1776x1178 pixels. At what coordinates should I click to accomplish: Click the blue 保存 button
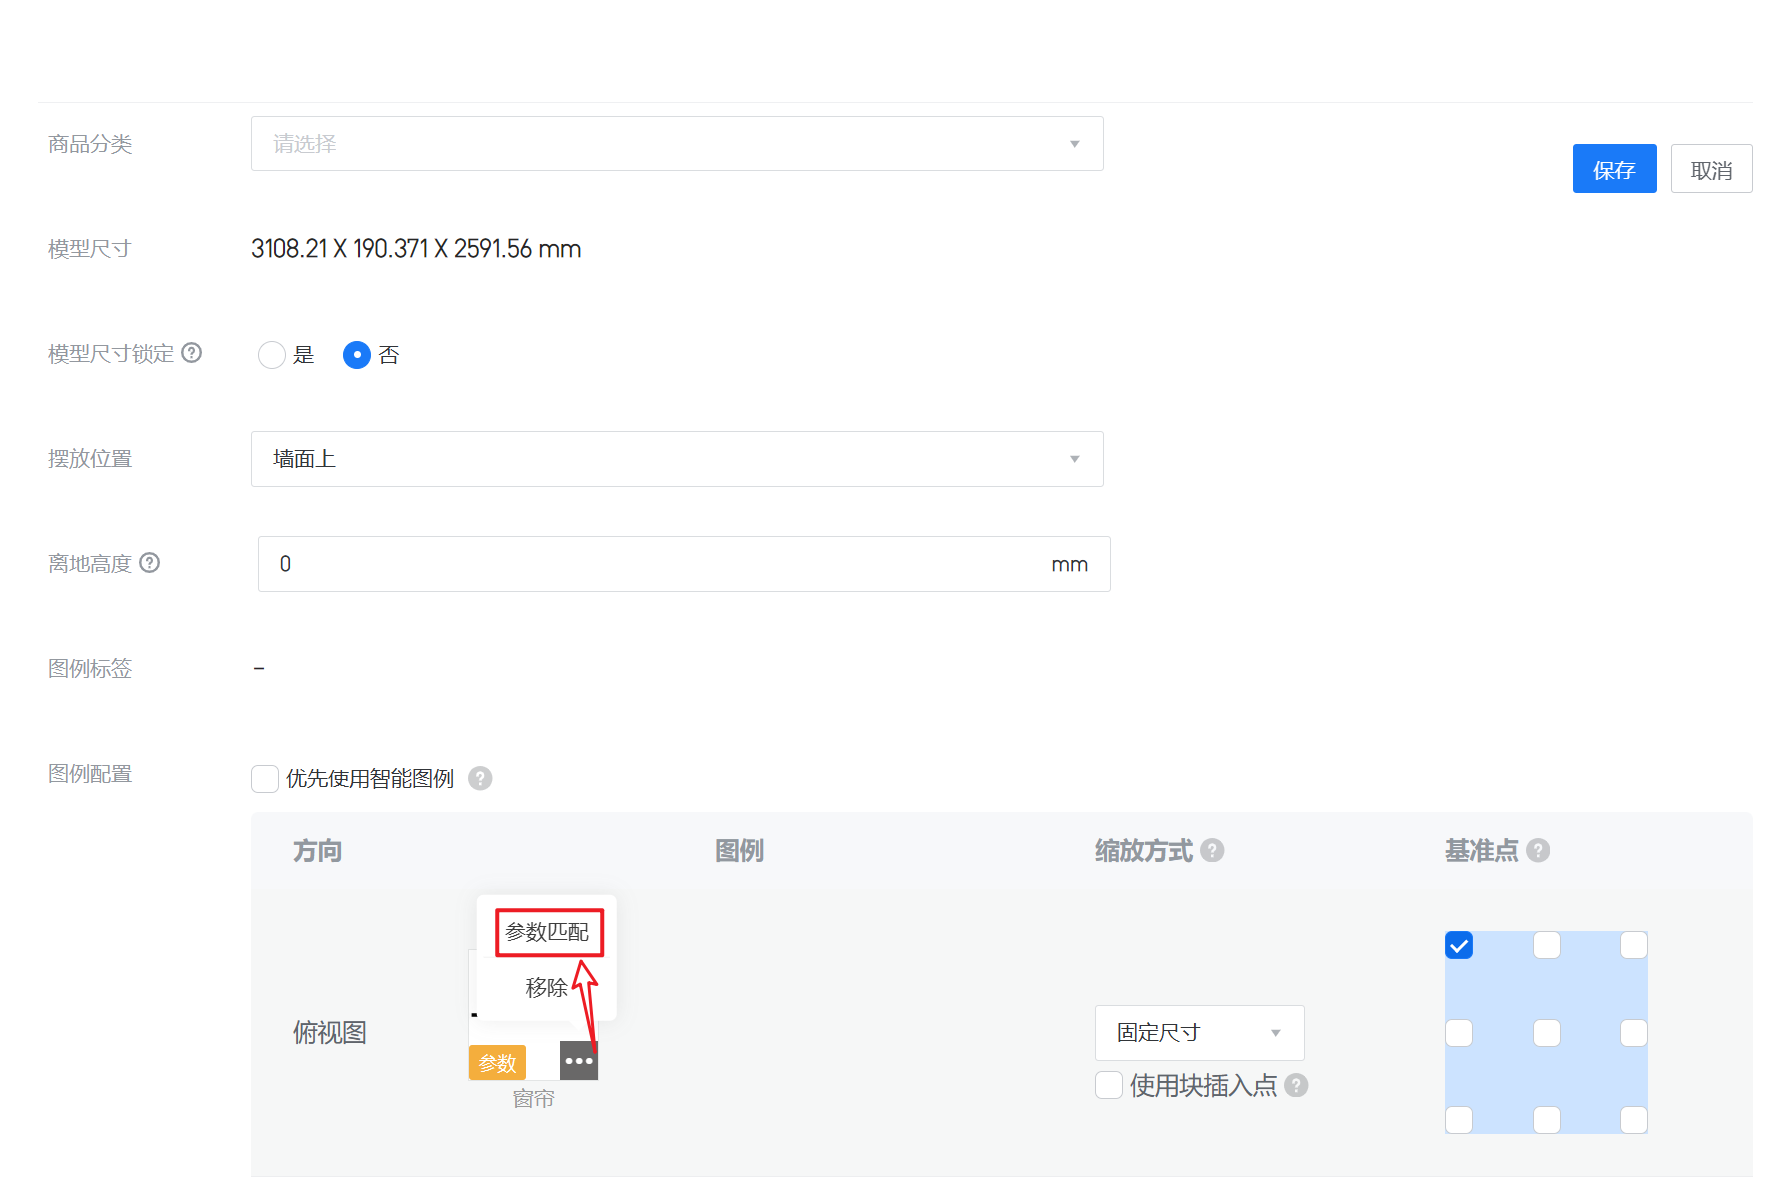pyautogui.click(x=1614, y=169)
